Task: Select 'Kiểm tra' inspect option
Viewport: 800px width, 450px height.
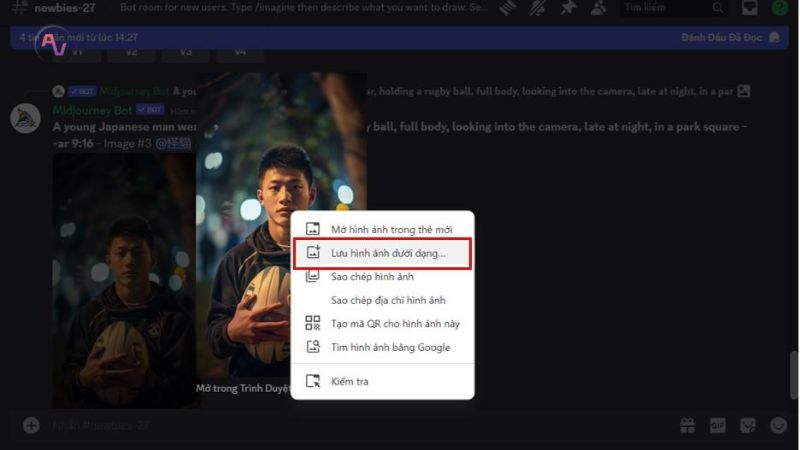Action: pos(382,381)
